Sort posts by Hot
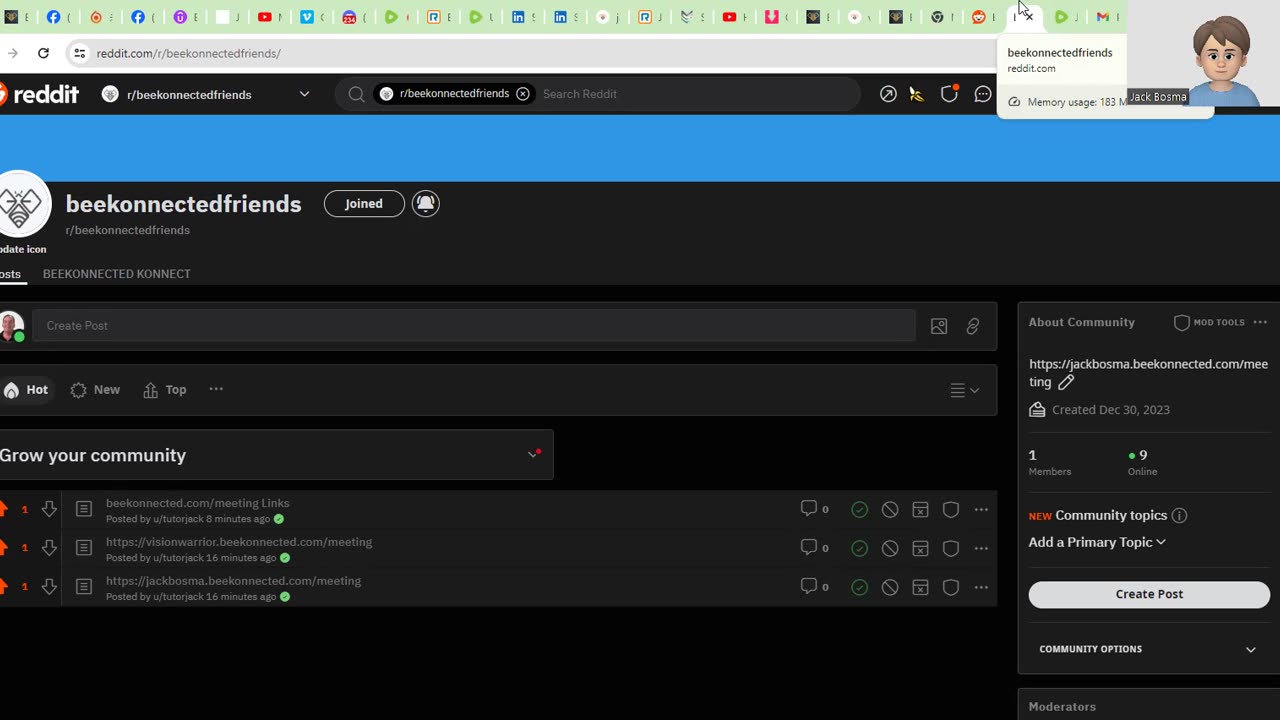Image resolution: width=1280 pixels, height=720 pixels. [26, 390]
